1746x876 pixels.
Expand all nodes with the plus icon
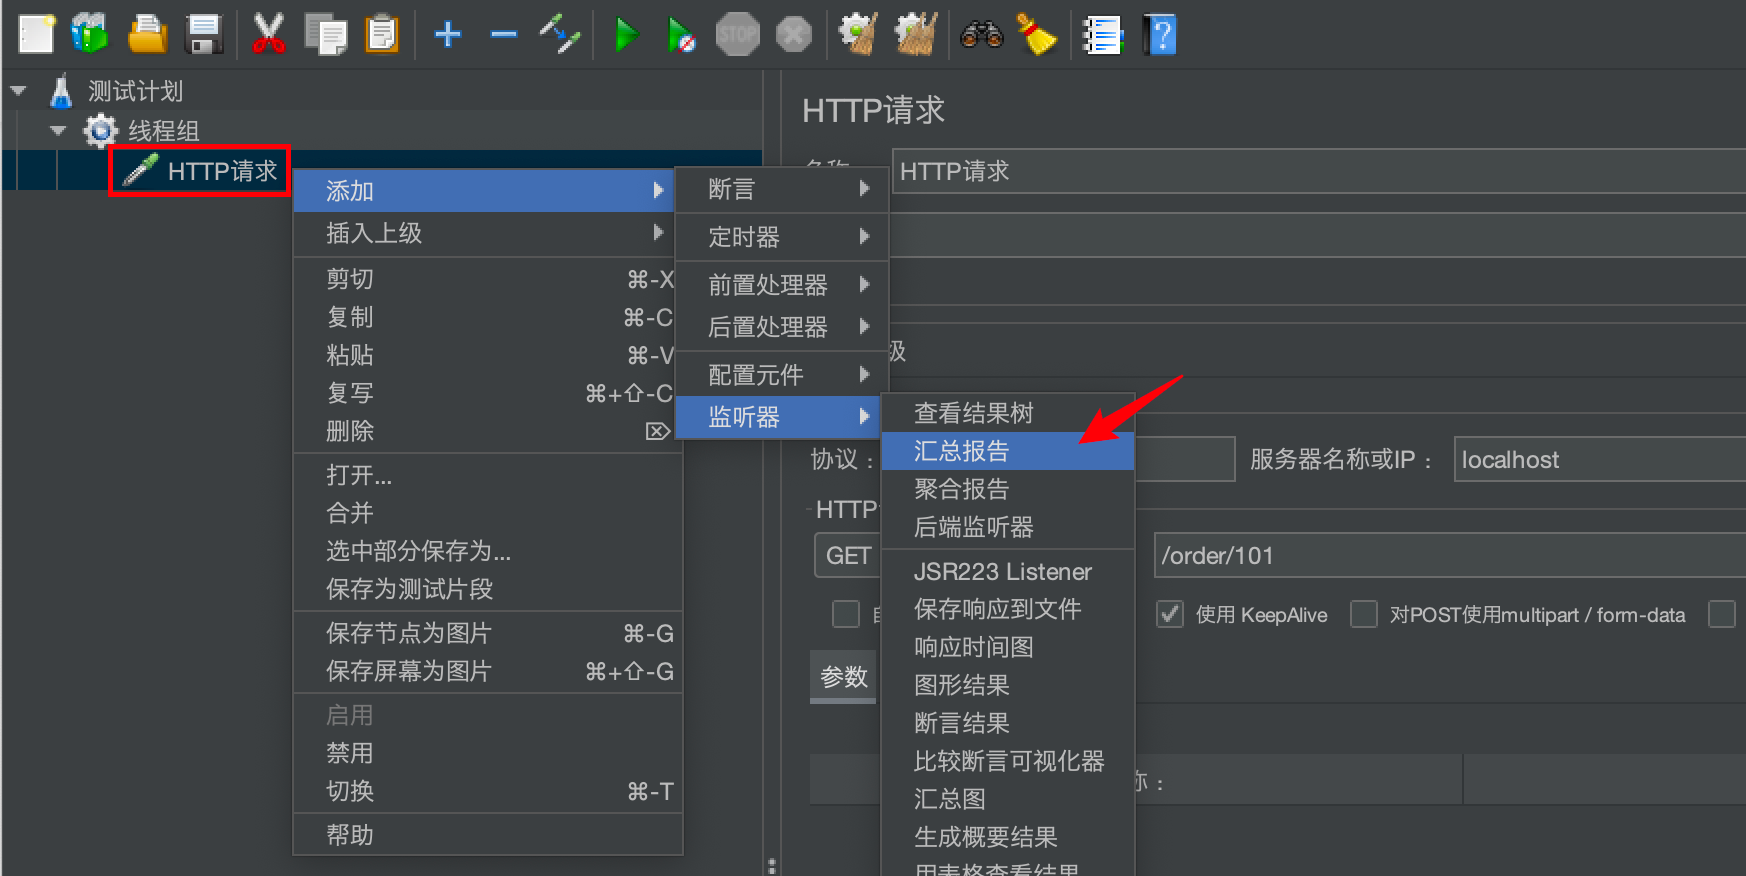(x=448, y=35)
